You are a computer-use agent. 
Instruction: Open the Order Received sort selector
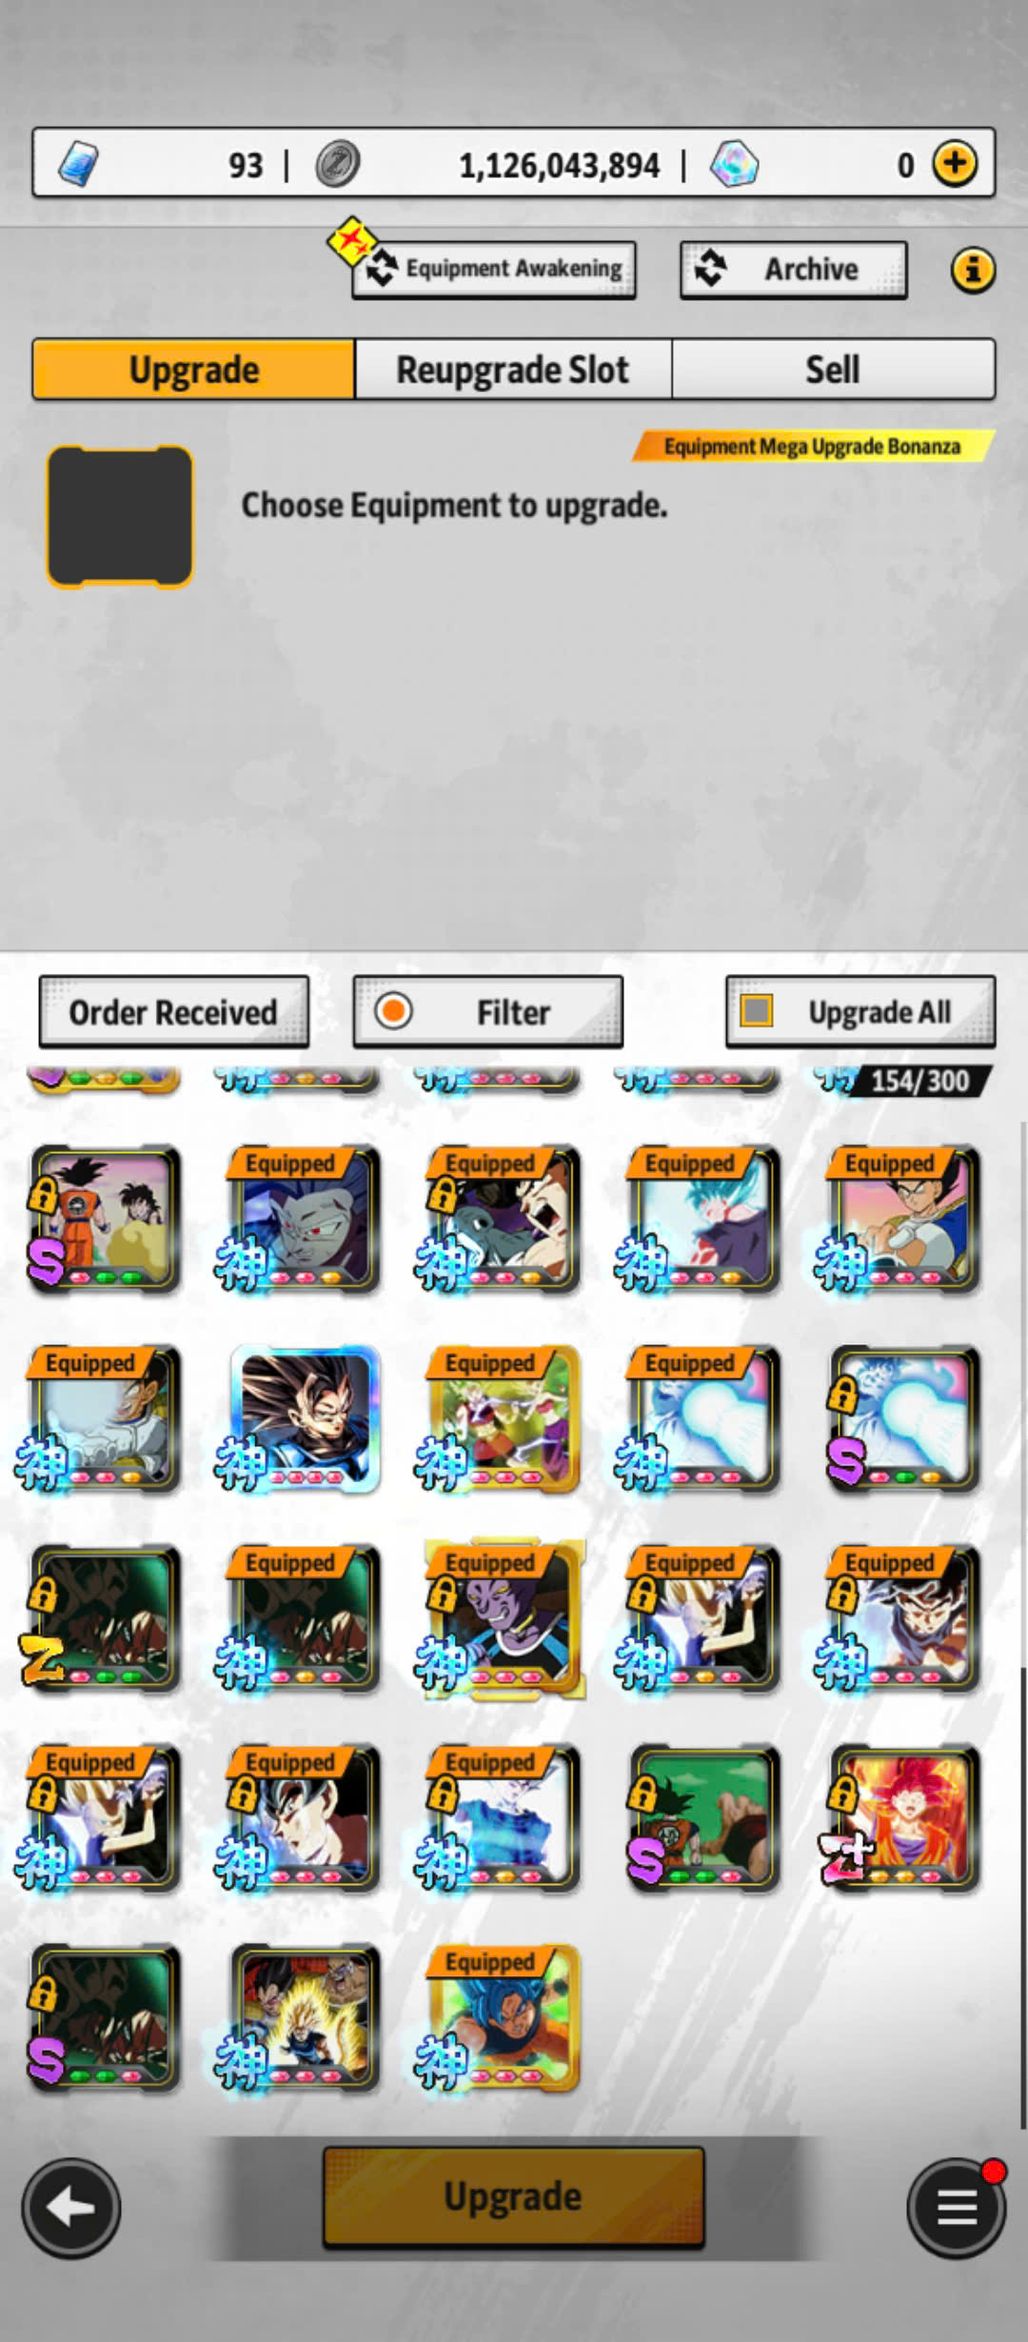pos(173,1012)
